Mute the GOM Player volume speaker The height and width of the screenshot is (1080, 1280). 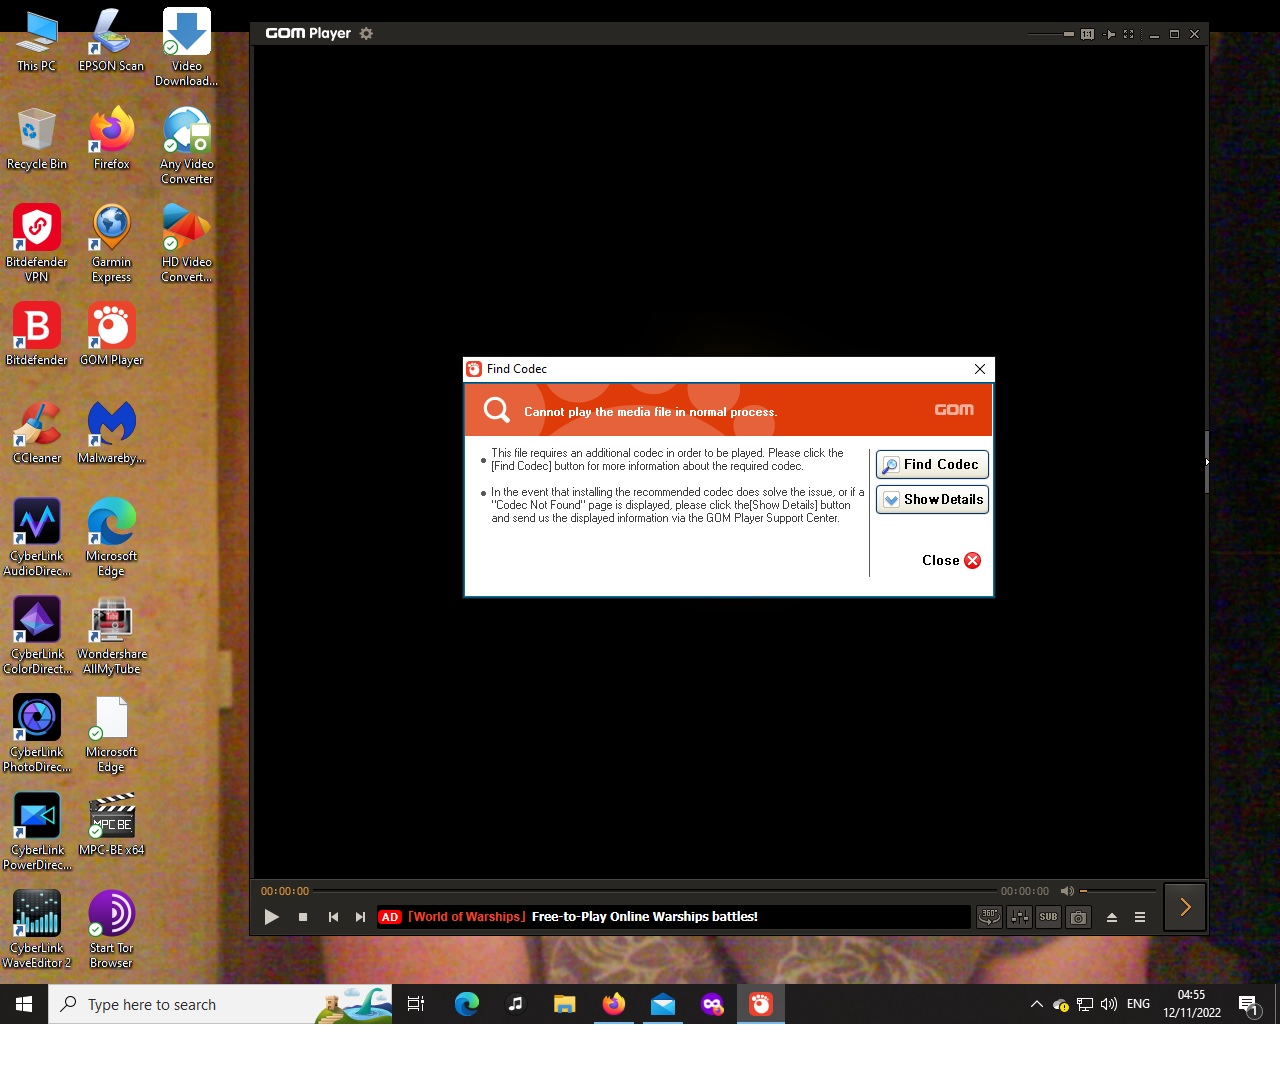pyautogui.click(x=1067, y=891)
